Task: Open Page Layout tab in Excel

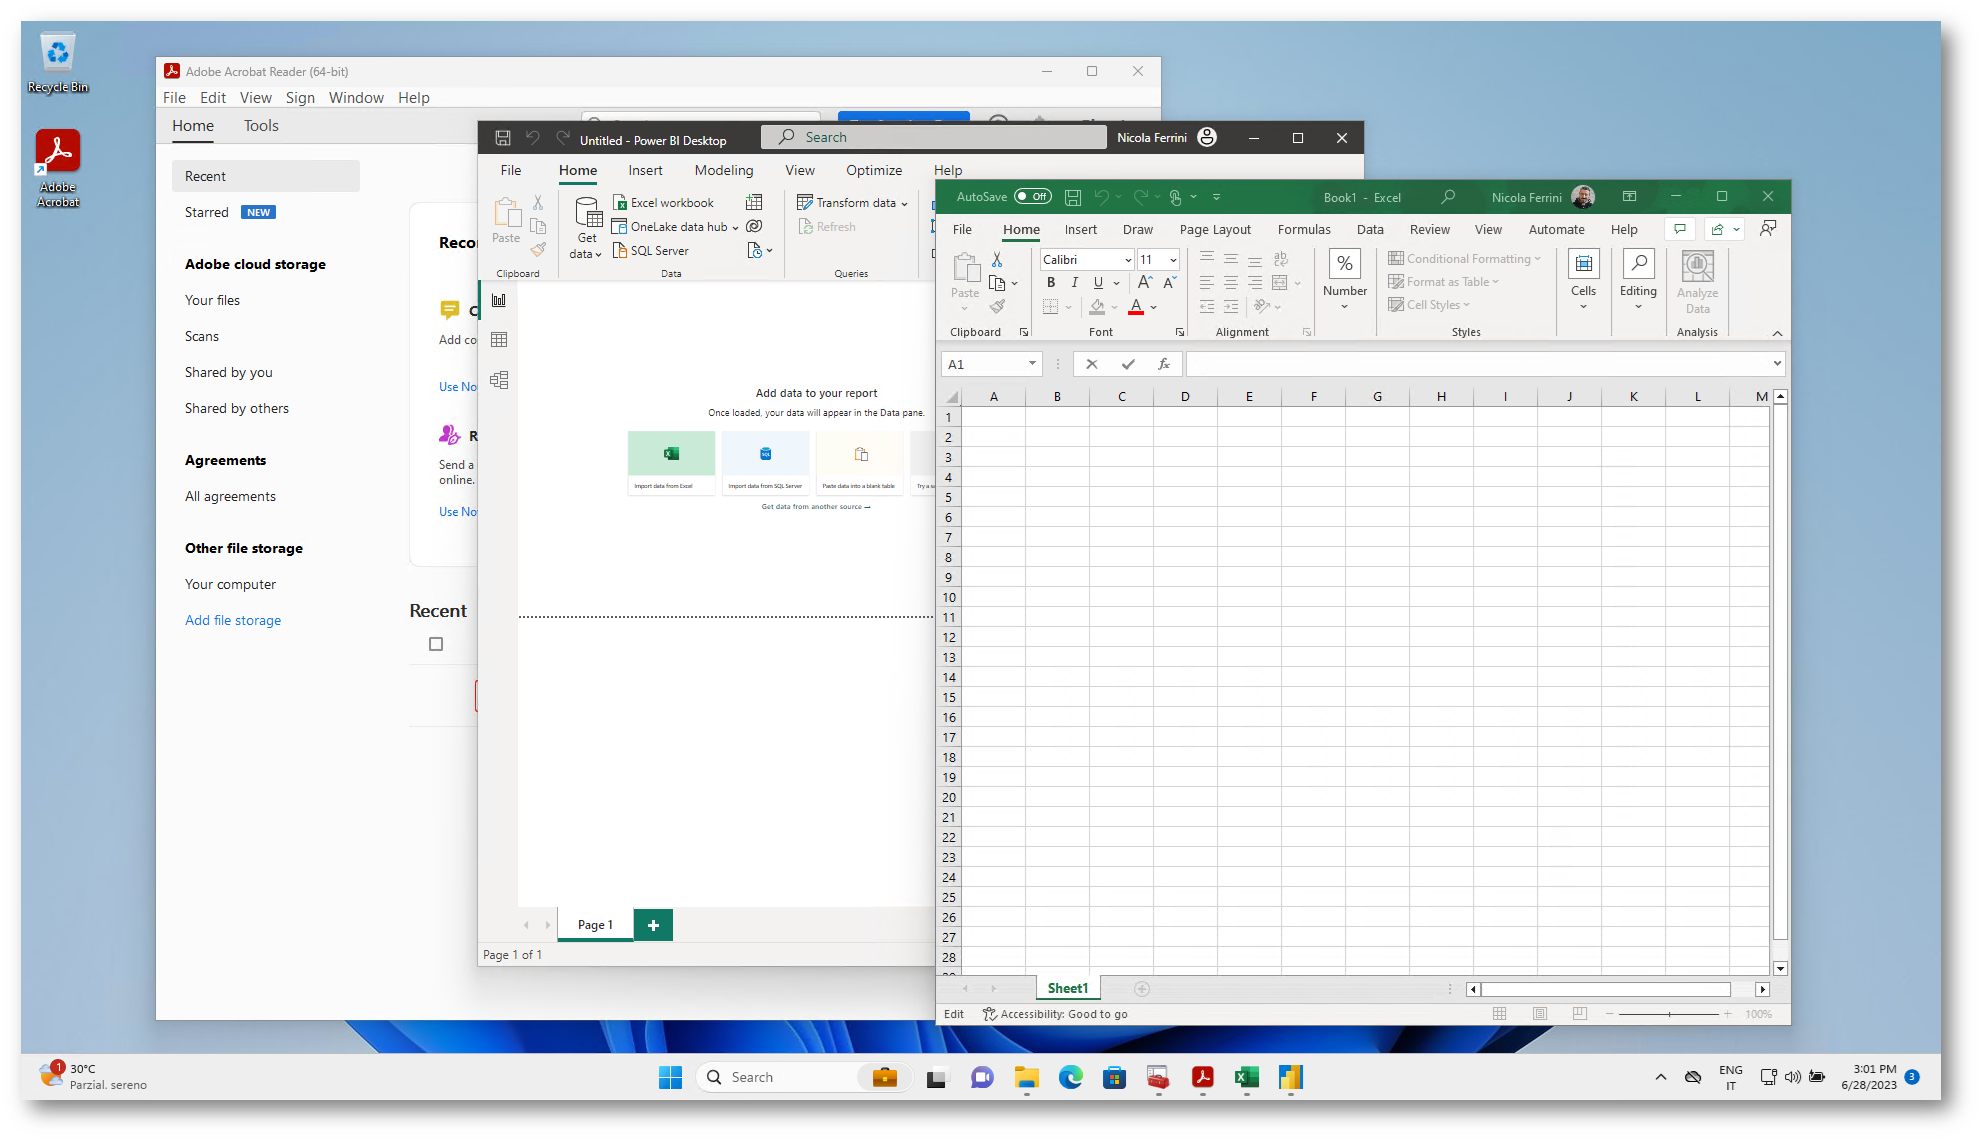Action: point(1215,229)
